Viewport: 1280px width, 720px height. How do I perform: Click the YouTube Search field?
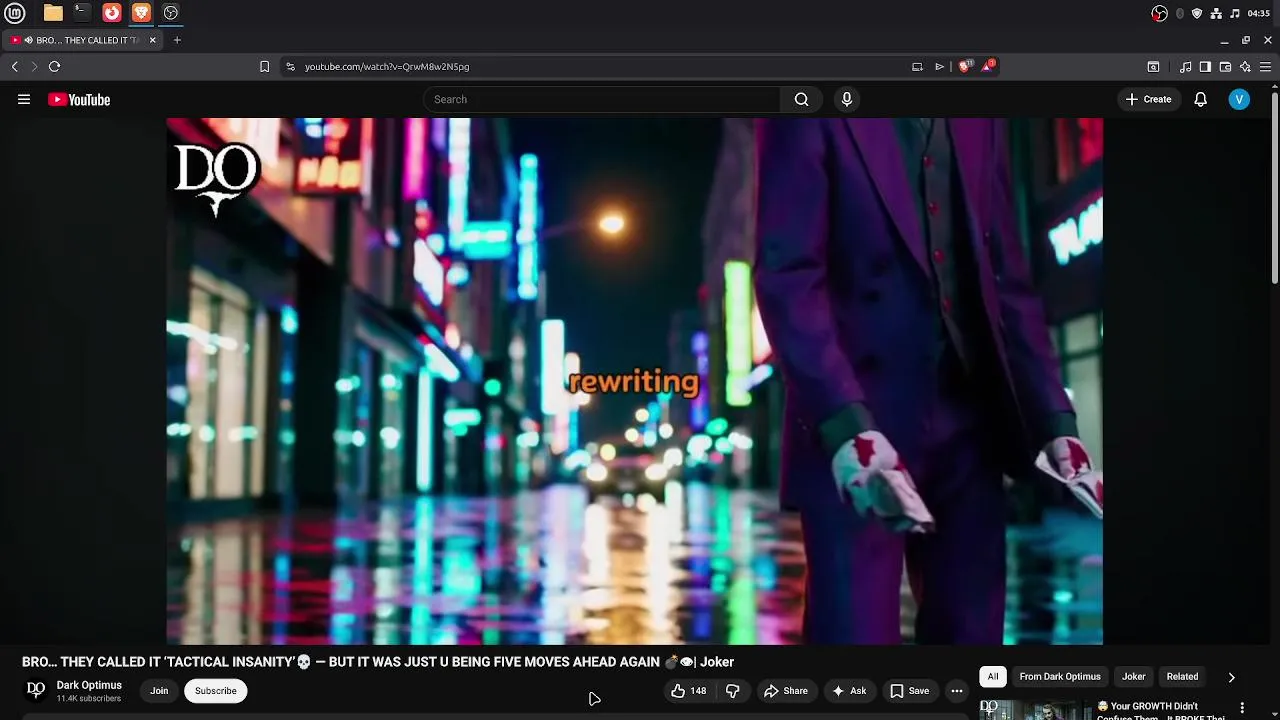(601, 99)
